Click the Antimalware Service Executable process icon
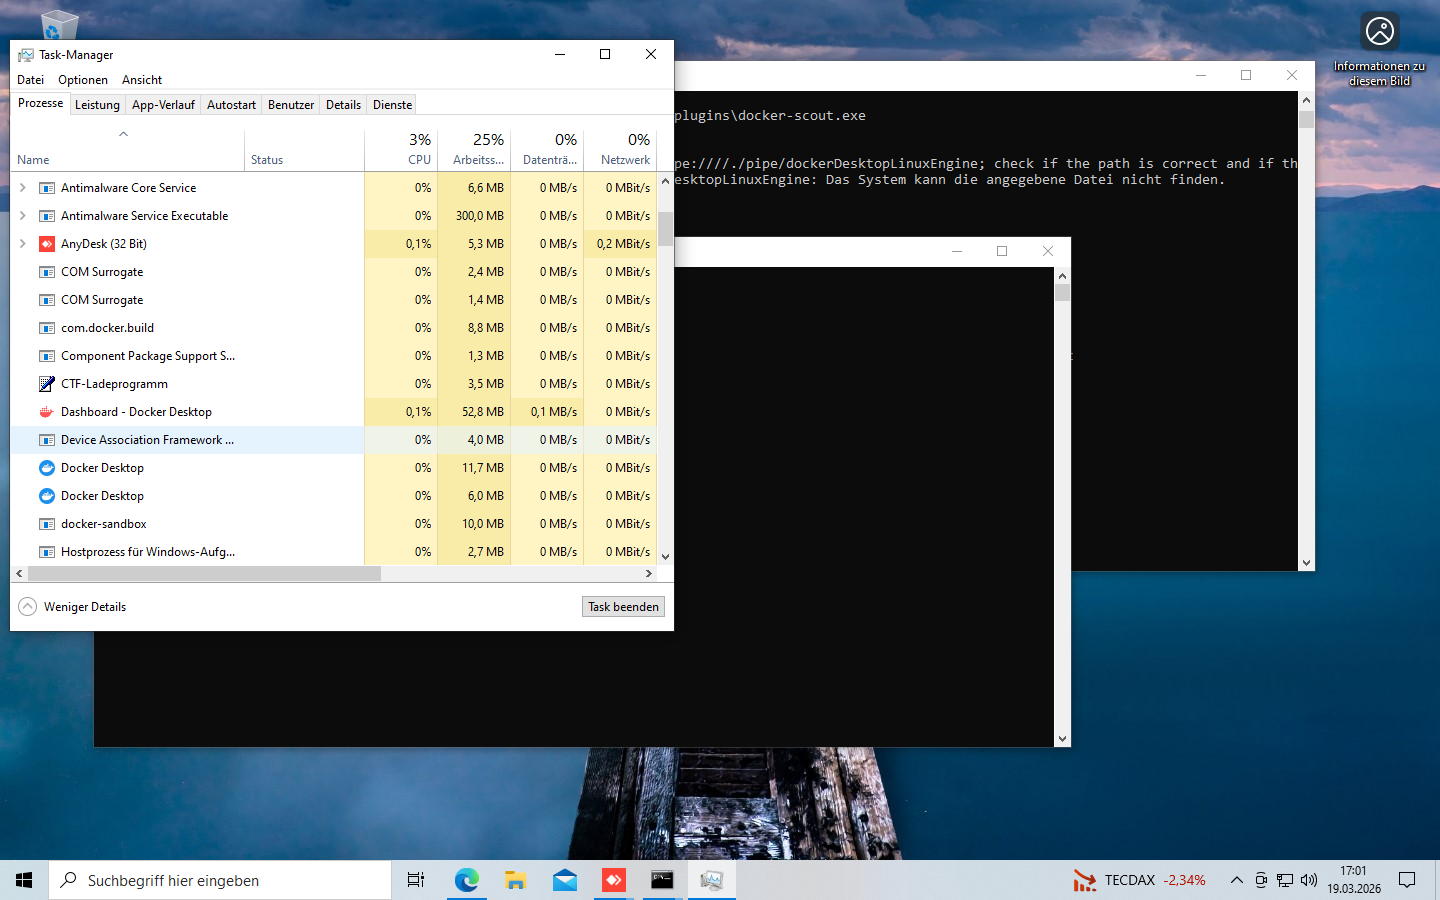 click(x=46, y=216)
